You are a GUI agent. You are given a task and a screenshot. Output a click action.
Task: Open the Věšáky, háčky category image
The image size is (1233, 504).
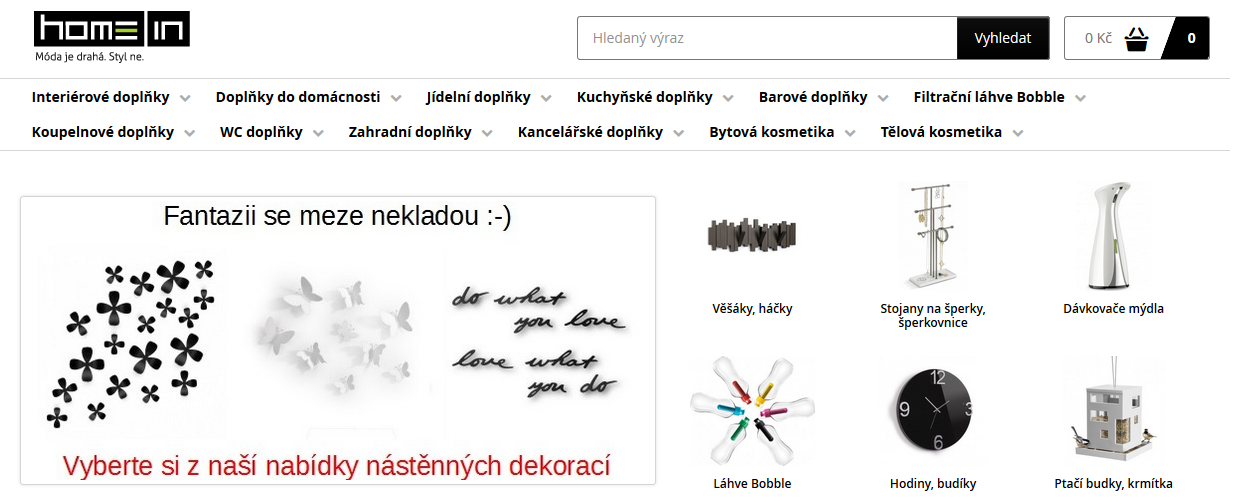click(752, 236)
